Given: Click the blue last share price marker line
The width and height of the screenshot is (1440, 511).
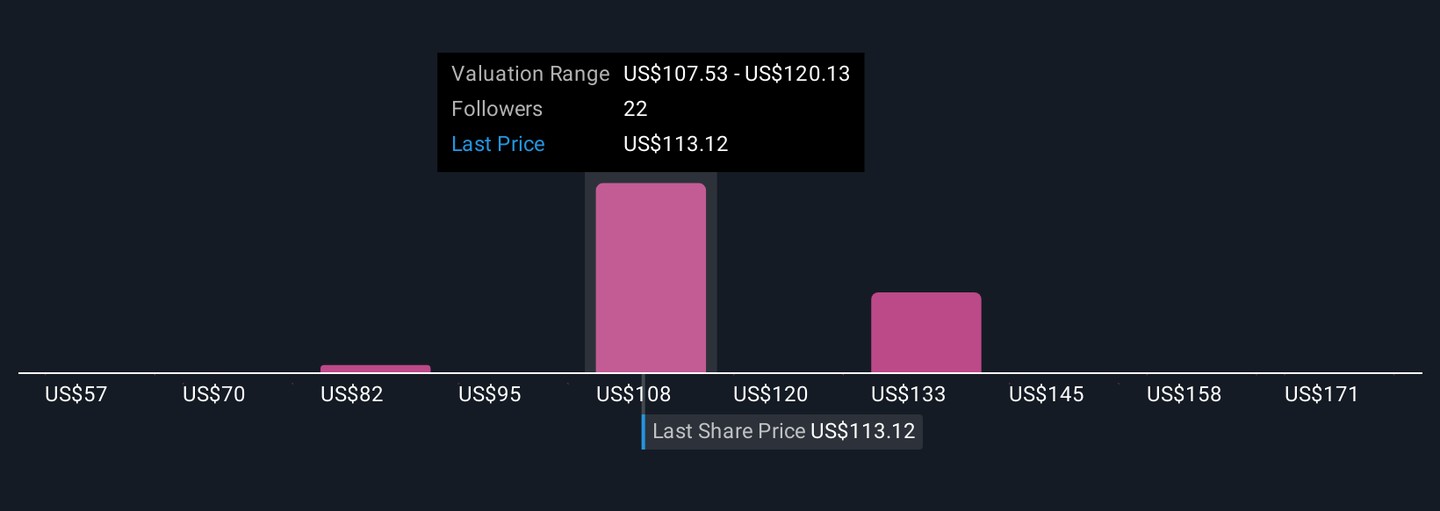Looking at the screenshot, I should (643, 431).
